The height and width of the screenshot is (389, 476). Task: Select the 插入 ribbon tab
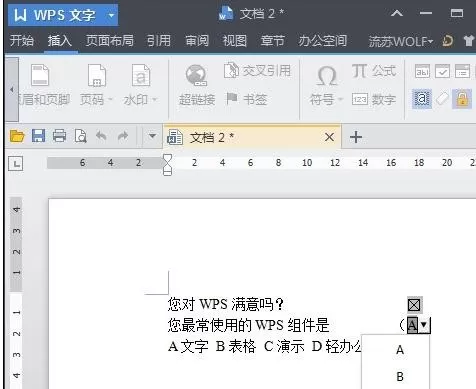click(x=60, y=41)
